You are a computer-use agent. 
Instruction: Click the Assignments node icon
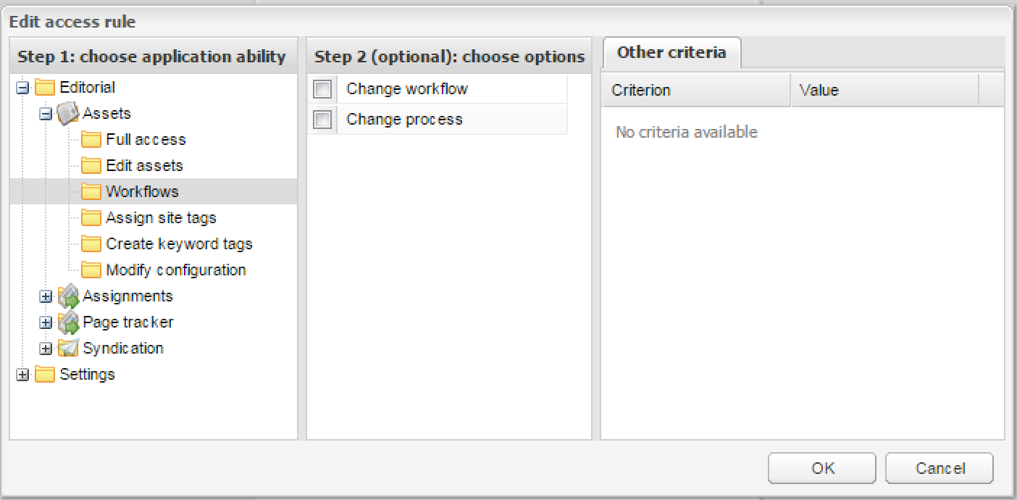pyautogui.click(x=68, y=296)
